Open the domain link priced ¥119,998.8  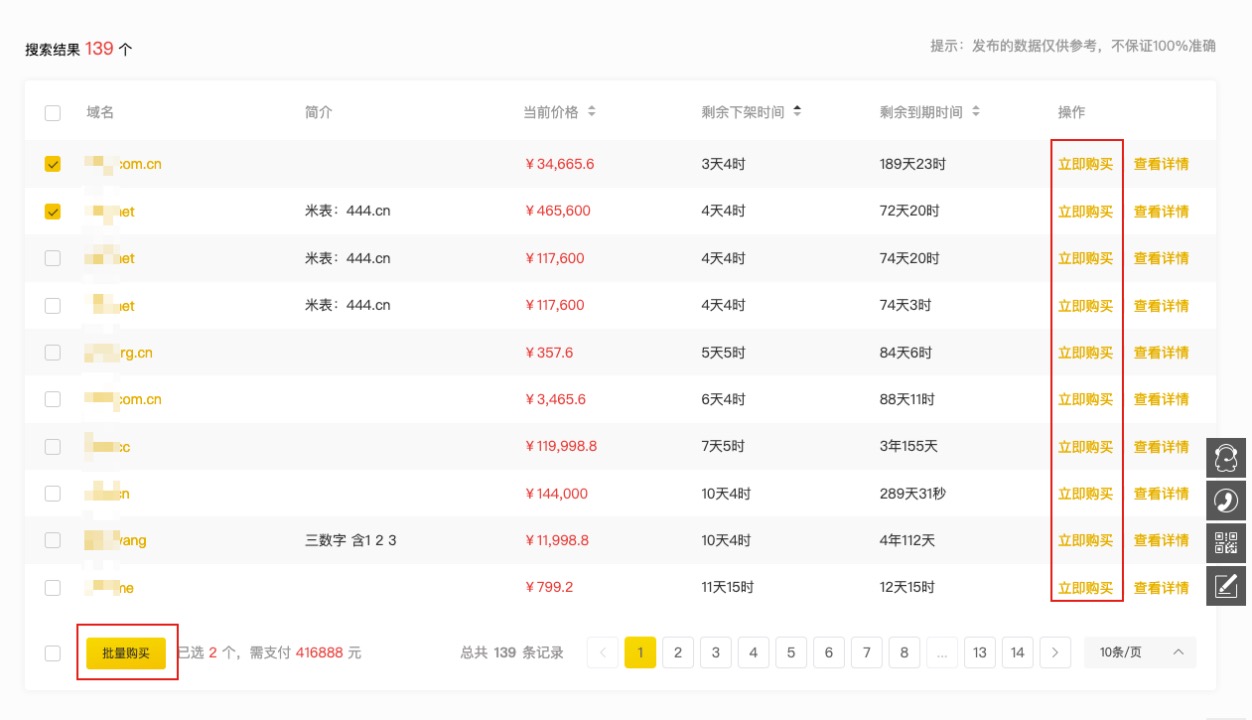(x=108, y=447)
